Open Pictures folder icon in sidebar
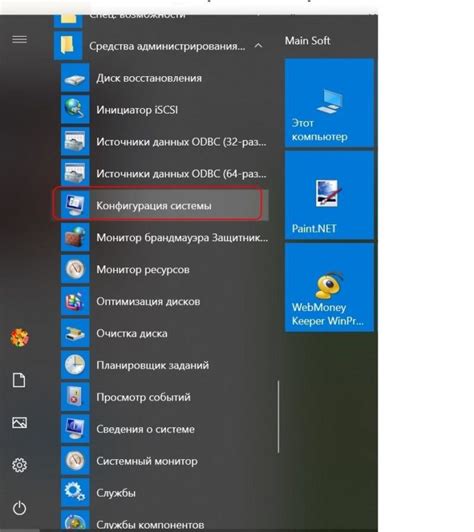The image size is (474, 532). click(19, 423)
